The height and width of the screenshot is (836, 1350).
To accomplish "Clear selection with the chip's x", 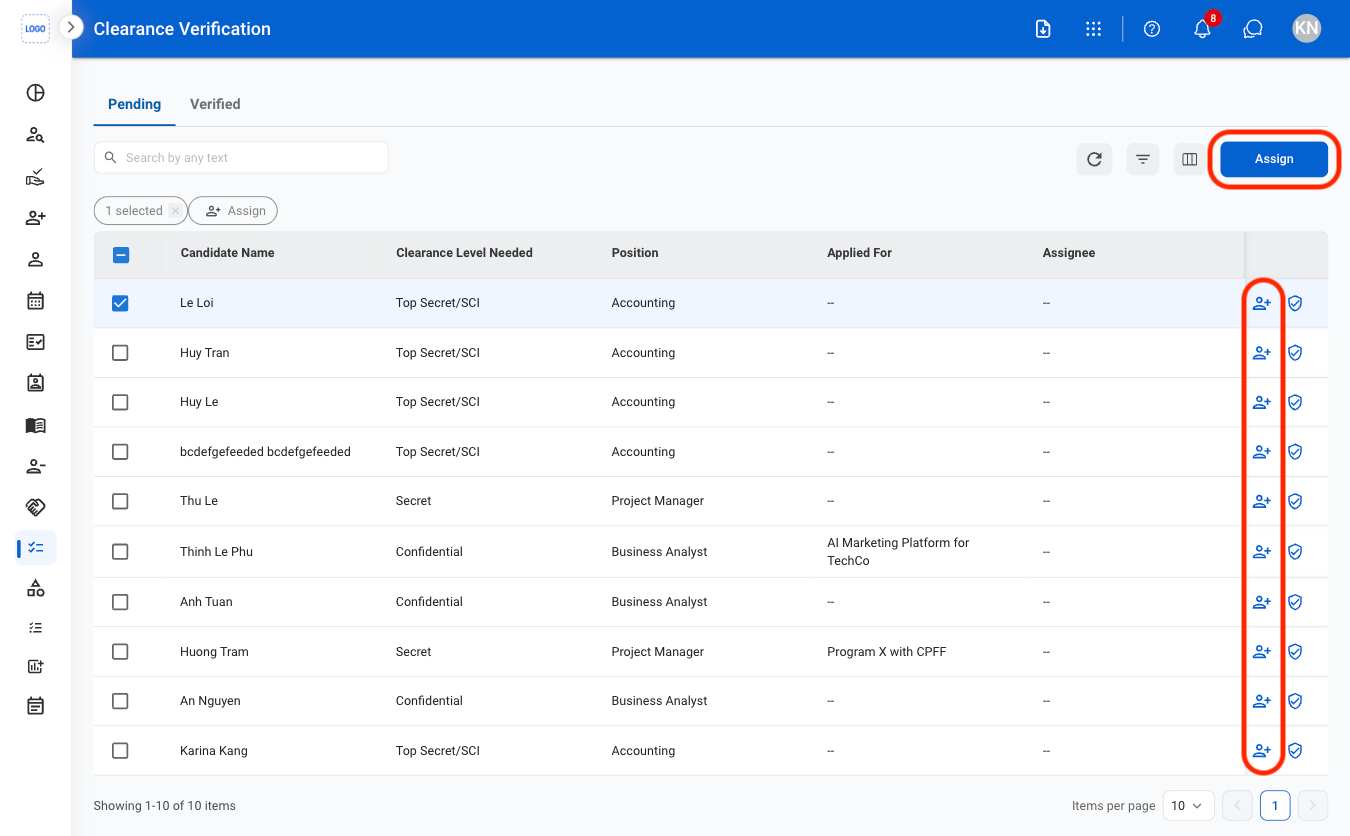I will pyautogui.click(x=175, y=211).
